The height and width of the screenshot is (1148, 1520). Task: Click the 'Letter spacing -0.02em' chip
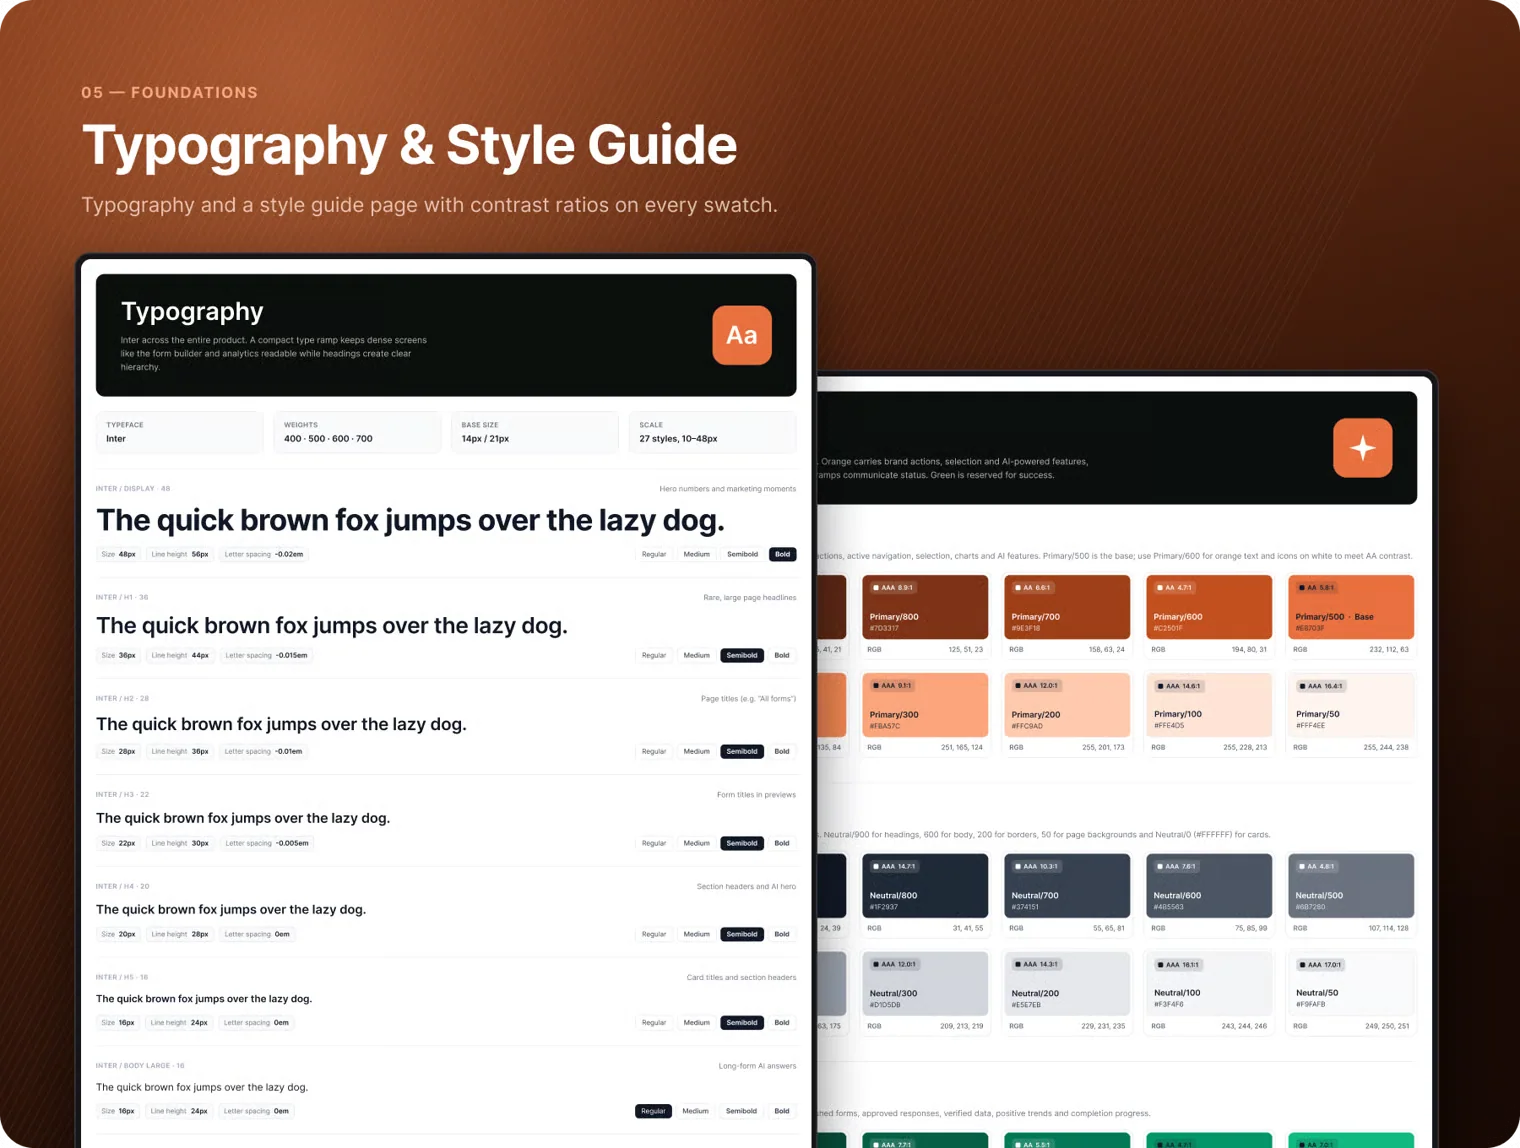click(264, 554)
